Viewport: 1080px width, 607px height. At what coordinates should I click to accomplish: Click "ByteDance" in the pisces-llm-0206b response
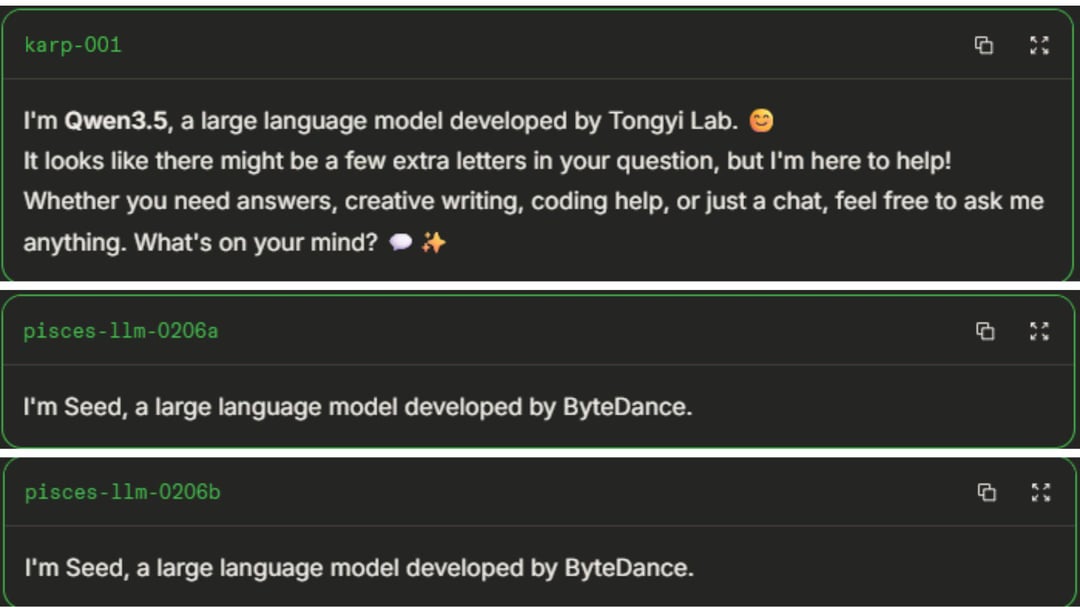pyautogui.click(x=628, y=569)
